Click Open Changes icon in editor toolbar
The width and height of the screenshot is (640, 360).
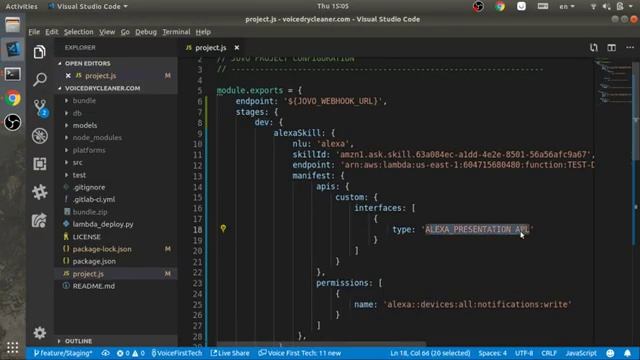(x=593, y=48)
